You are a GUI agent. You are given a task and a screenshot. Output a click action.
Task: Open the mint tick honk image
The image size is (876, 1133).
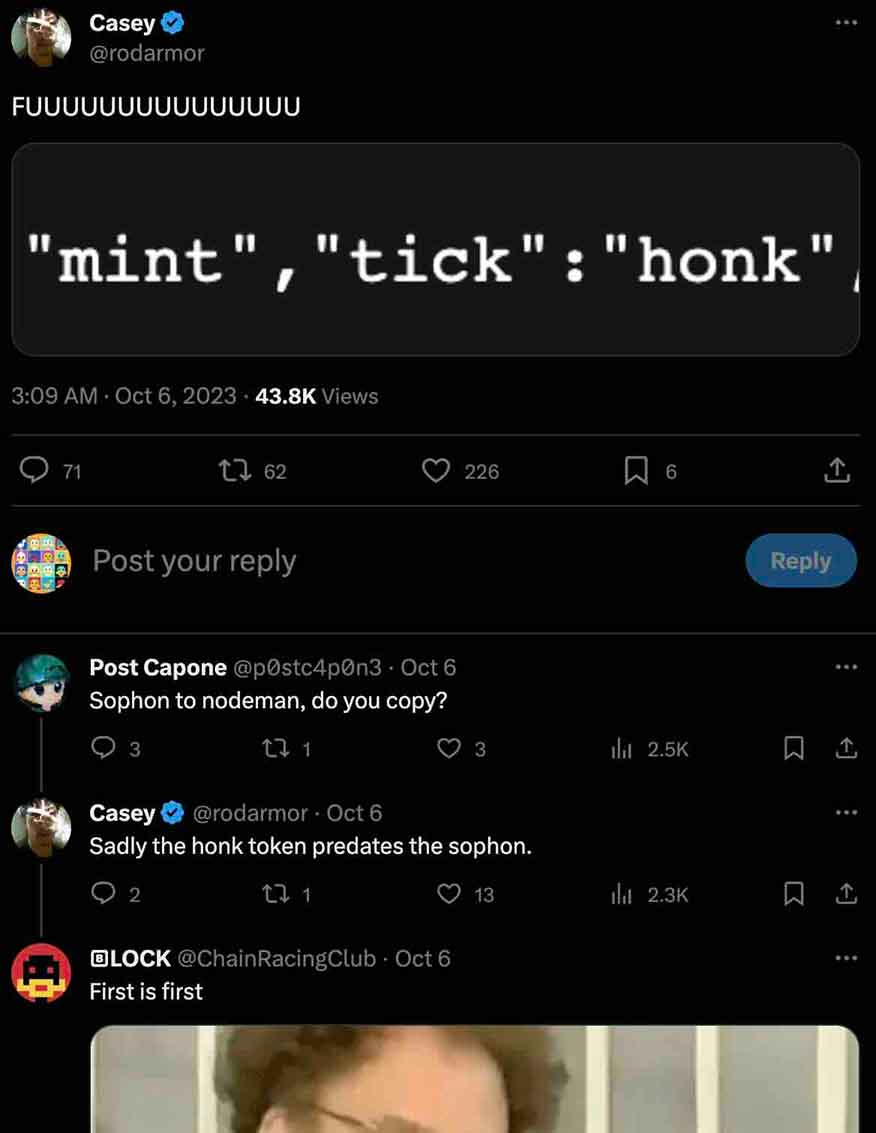436,250
